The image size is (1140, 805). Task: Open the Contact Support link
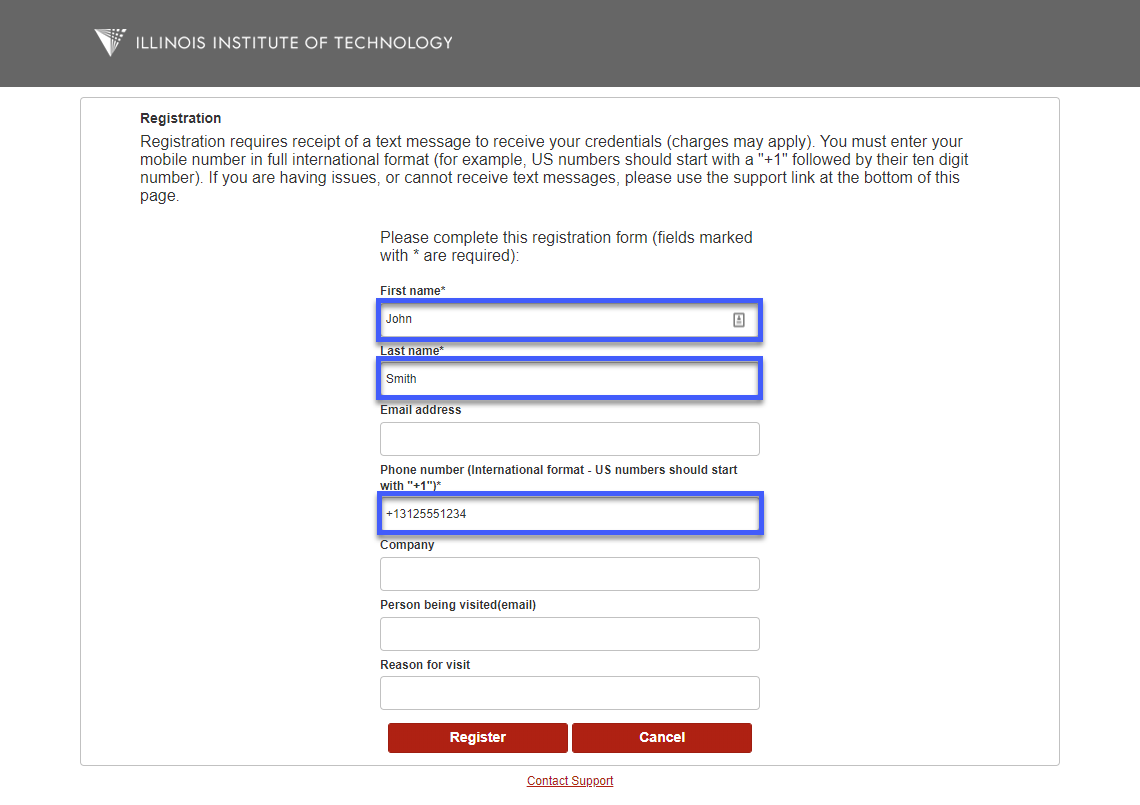click(x=570, y=781)
